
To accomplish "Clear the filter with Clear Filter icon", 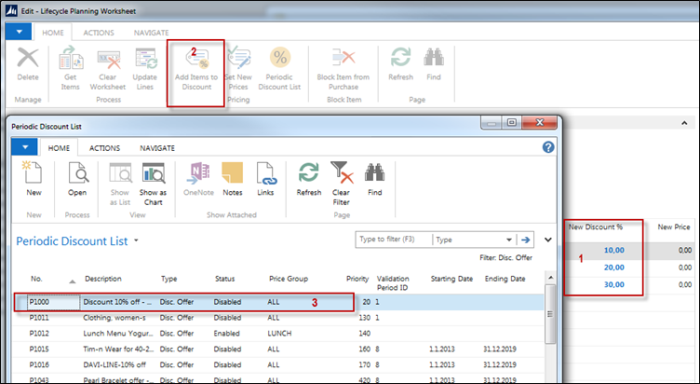I will tap(341, 184).
